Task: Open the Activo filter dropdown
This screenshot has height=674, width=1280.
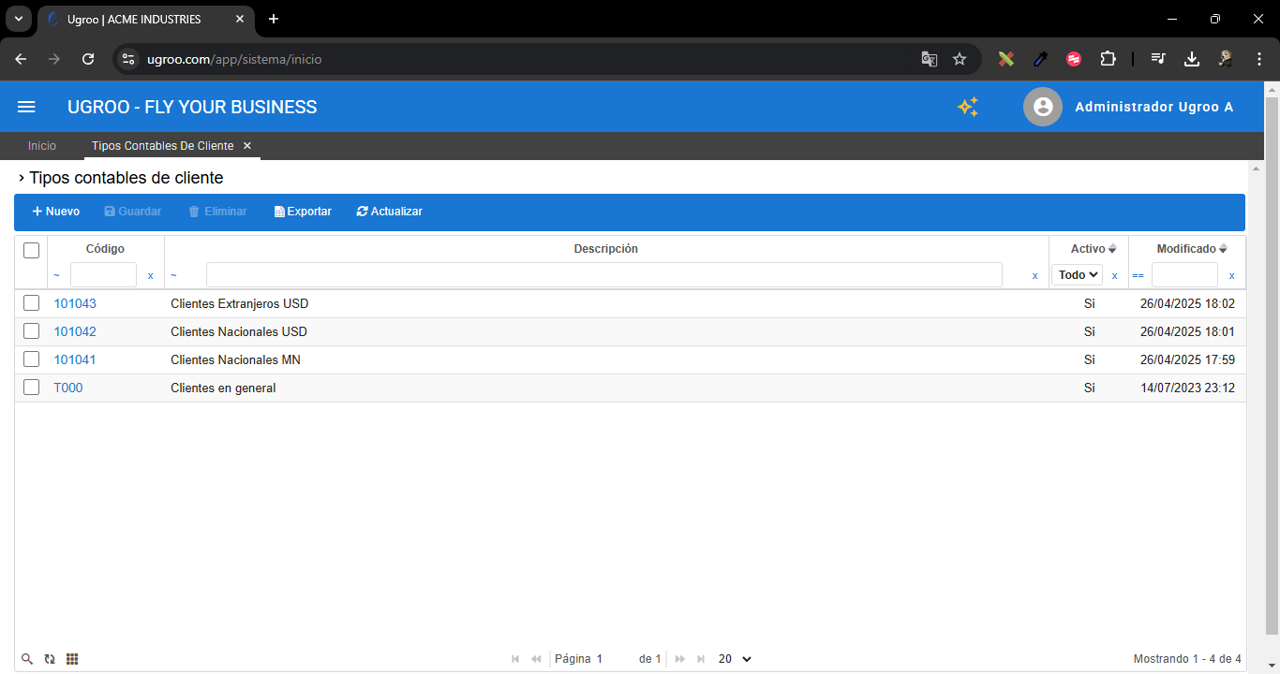Action: point(1078,275)
